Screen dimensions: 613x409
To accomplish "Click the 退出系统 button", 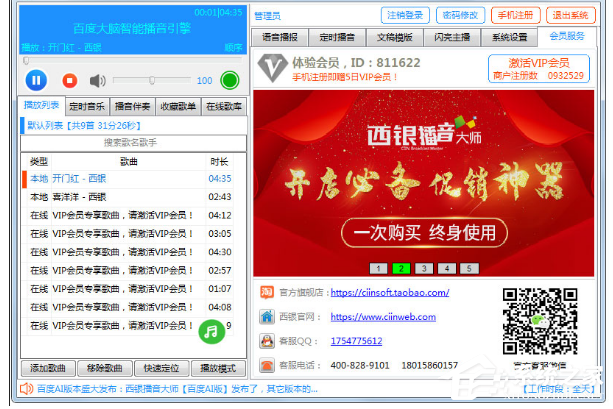I will pos(570,15).
